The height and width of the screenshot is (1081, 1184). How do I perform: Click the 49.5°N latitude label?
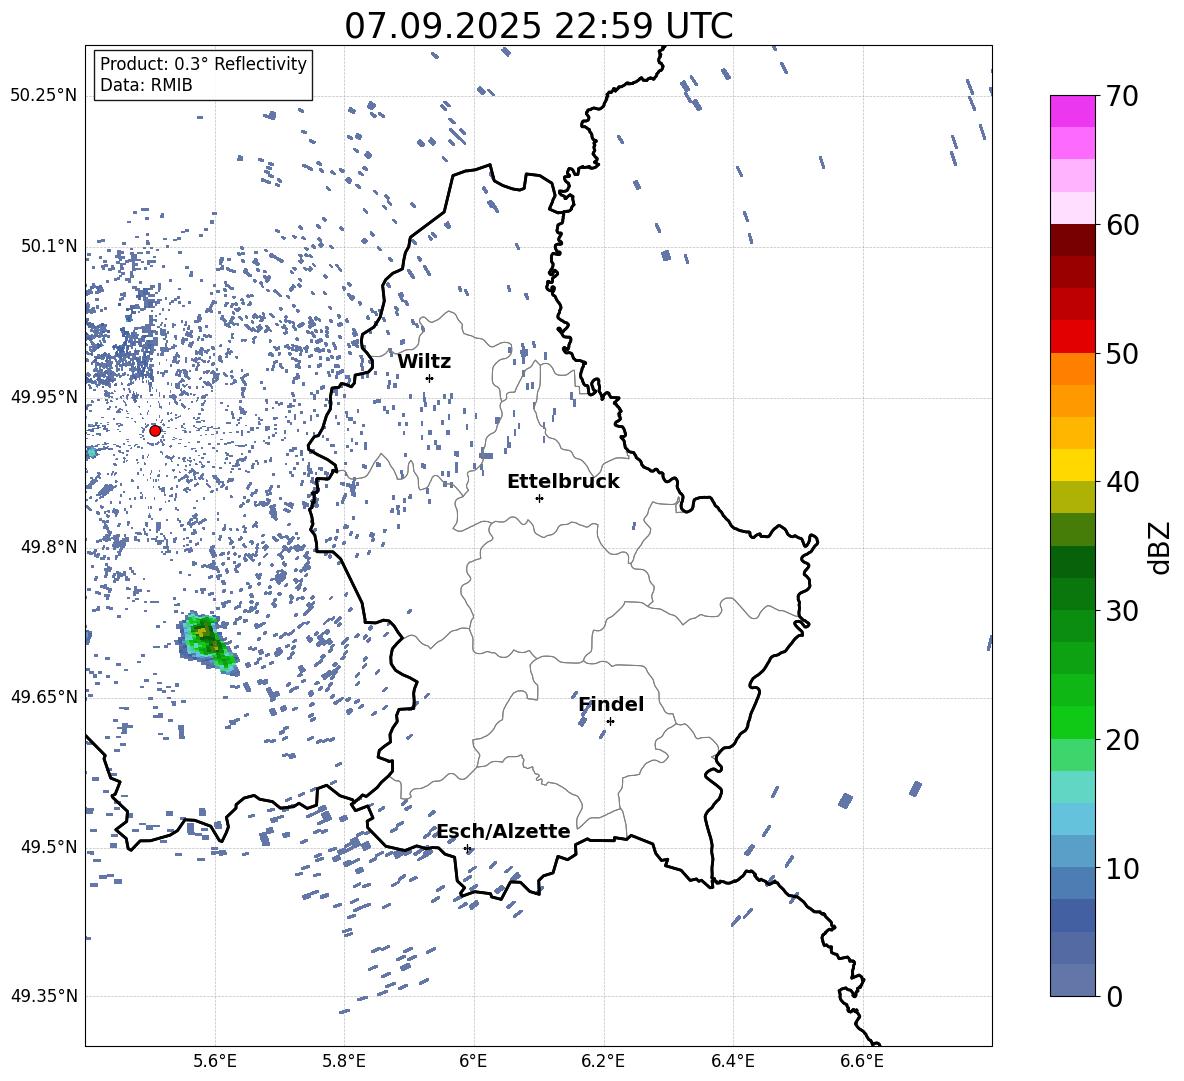[x=48, y=847]
